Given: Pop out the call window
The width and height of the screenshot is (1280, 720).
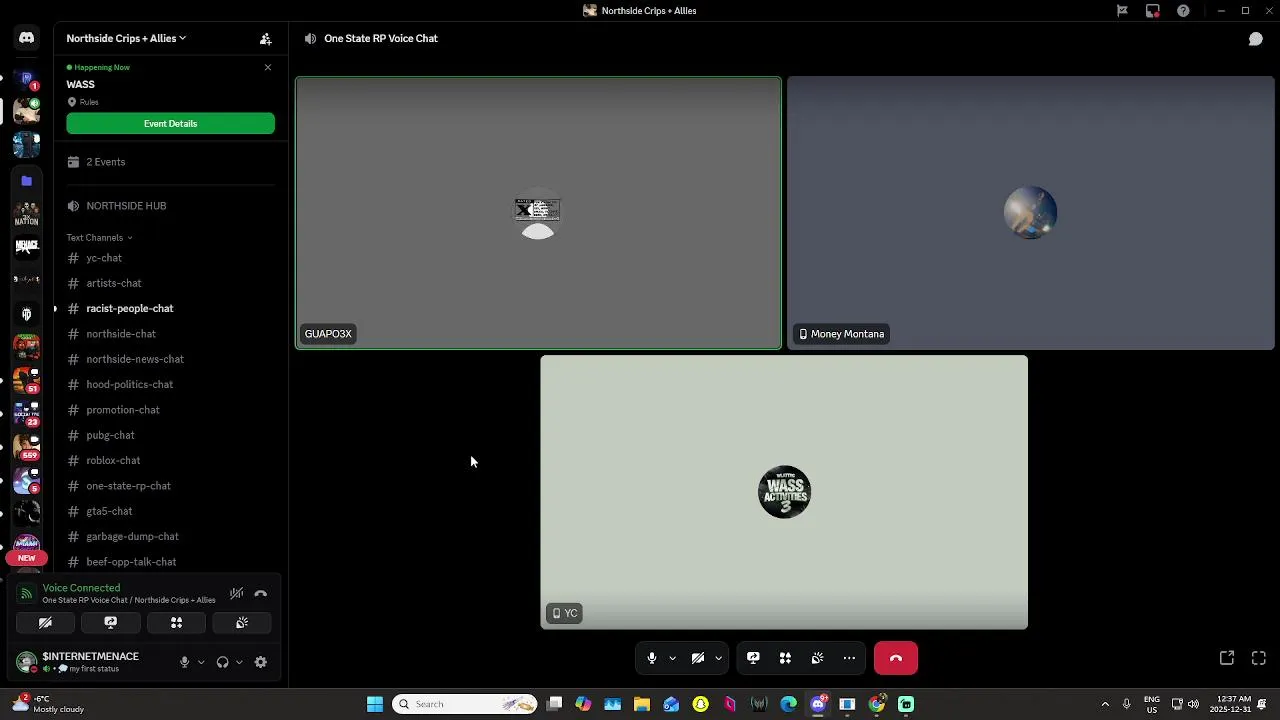Looking at the screenshot, I should [x=1227, y=658].
